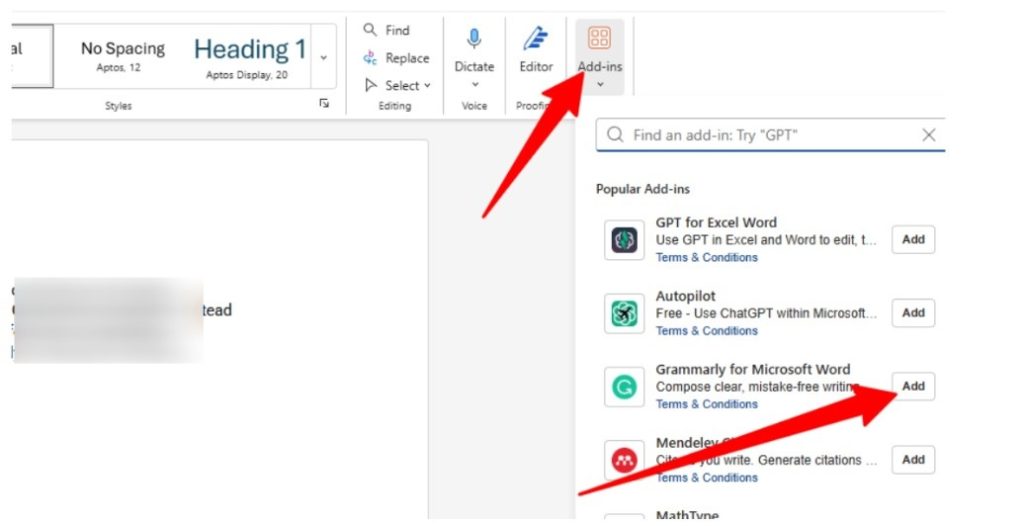Open Mendeley Terms & Conditions link
This screenshot has height=526, width=1024.
(707, 478)
